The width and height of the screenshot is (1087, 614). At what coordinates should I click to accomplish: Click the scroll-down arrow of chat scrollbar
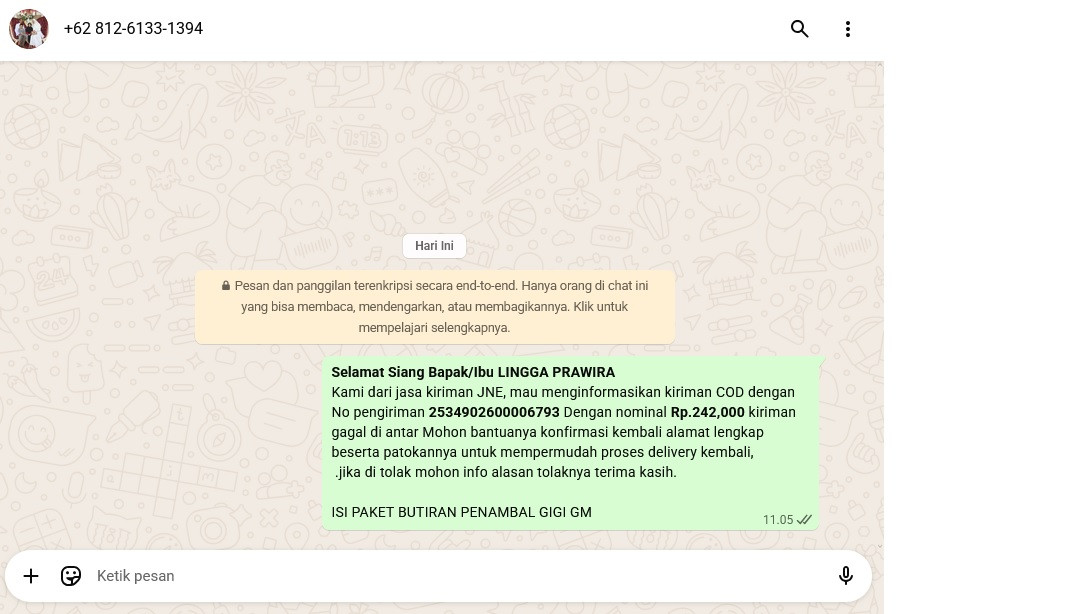pyautogui.click(x=880, y=546)
